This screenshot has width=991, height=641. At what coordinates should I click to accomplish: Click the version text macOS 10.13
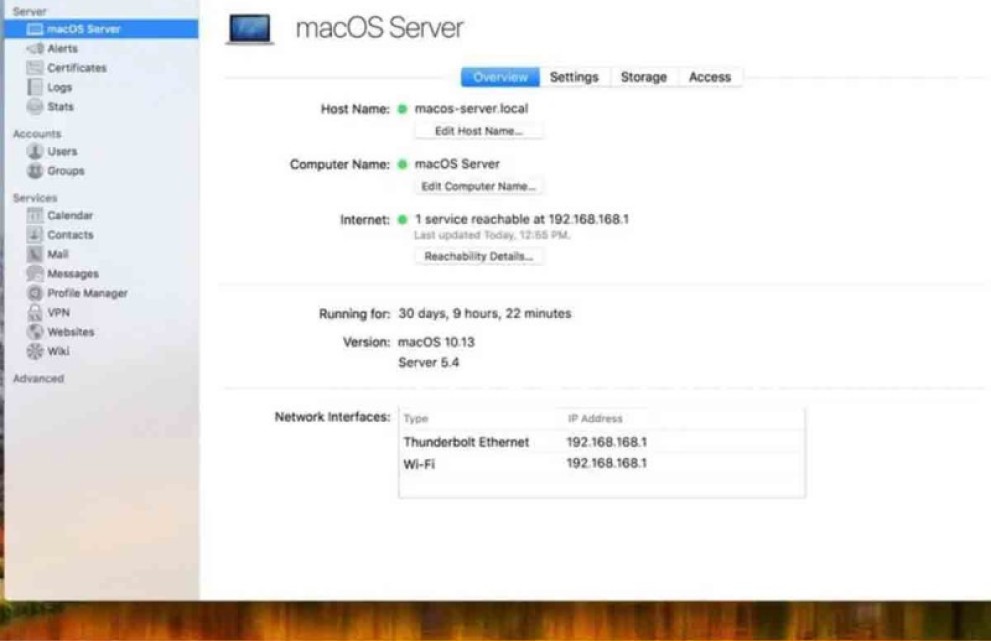(436, 342)
